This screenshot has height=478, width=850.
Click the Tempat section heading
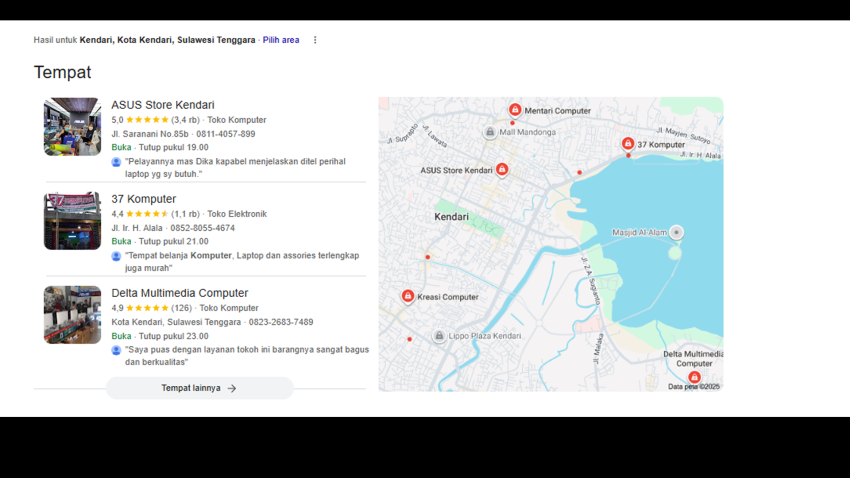(62, 72)
